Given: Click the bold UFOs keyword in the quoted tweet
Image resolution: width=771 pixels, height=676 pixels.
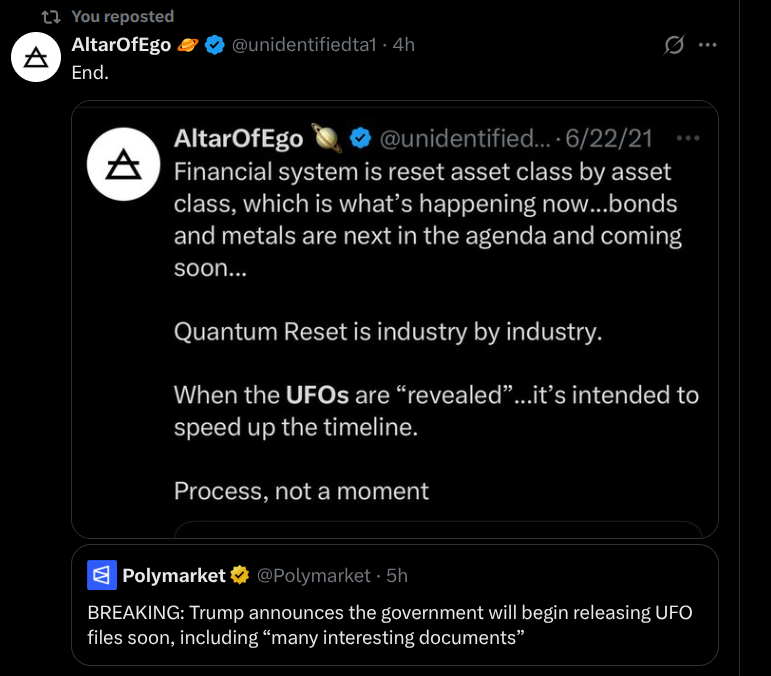Looking at the screenshot, I should tap(317, 394).
